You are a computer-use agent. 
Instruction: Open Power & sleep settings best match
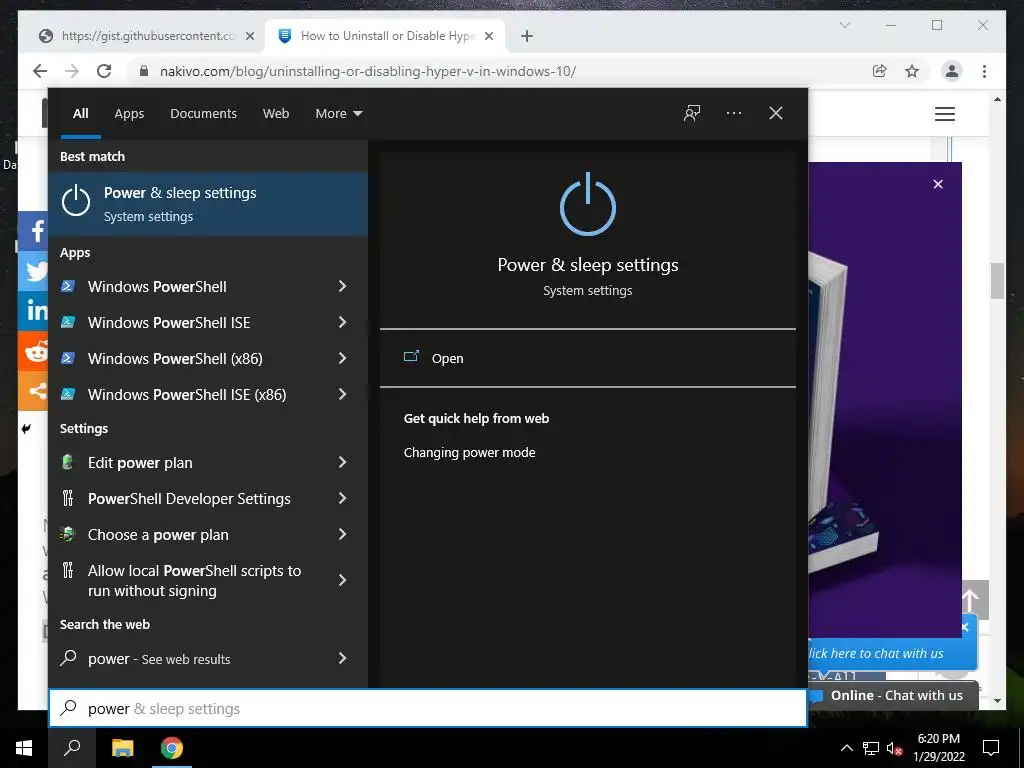pos(208,204)
